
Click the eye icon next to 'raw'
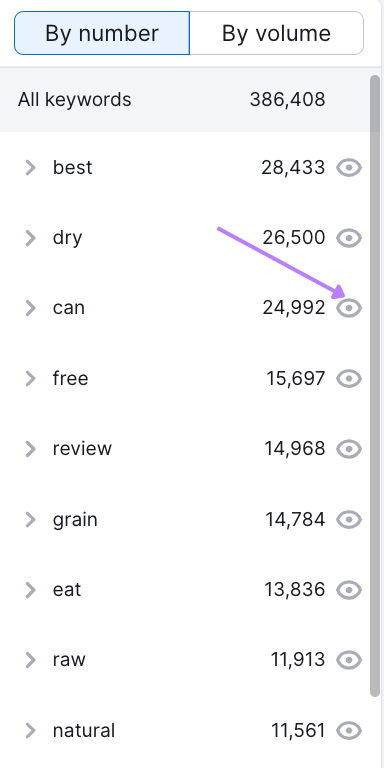349,660
